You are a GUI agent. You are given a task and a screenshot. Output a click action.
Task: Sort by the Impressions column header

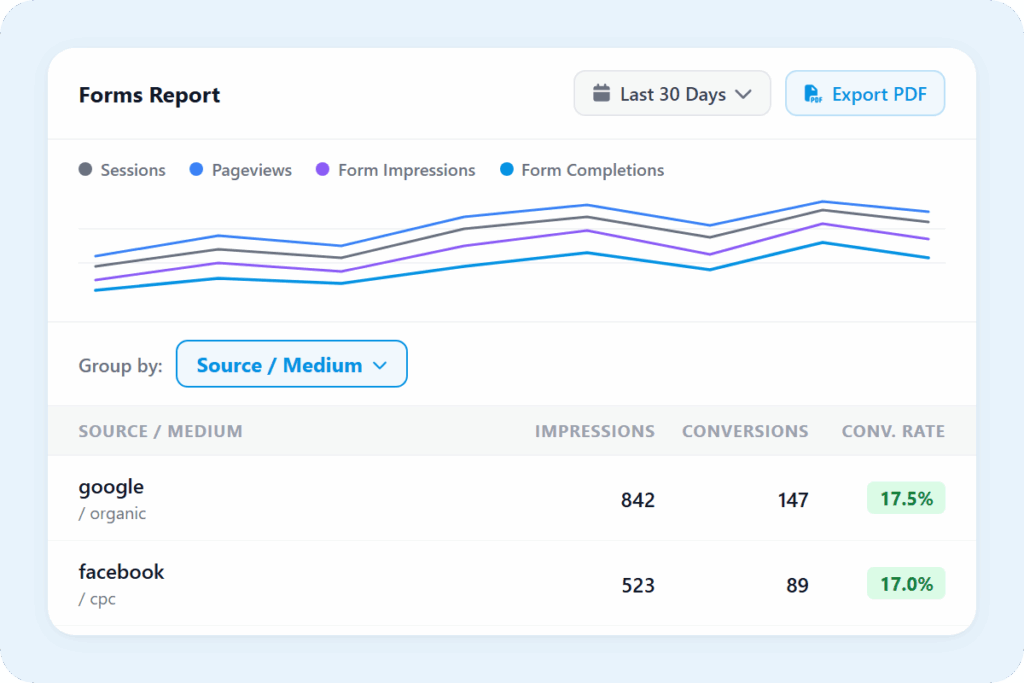(594, 431)
